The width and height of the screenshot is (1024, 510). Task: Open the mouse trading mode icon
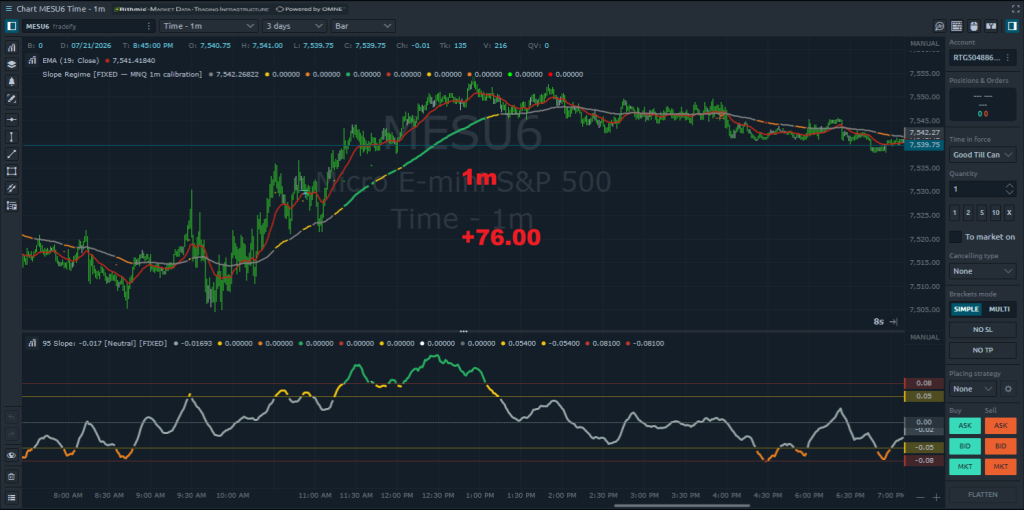(974, 26)
